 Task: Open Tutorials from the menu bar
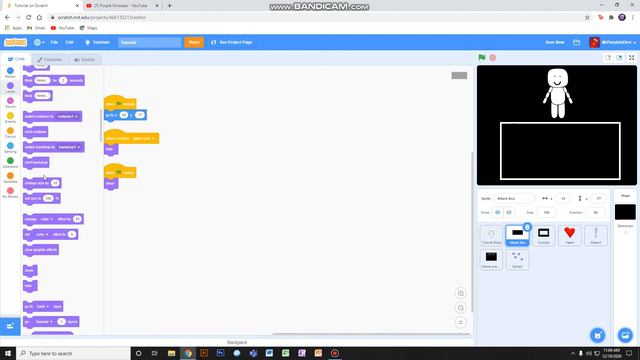pos(97,42)
